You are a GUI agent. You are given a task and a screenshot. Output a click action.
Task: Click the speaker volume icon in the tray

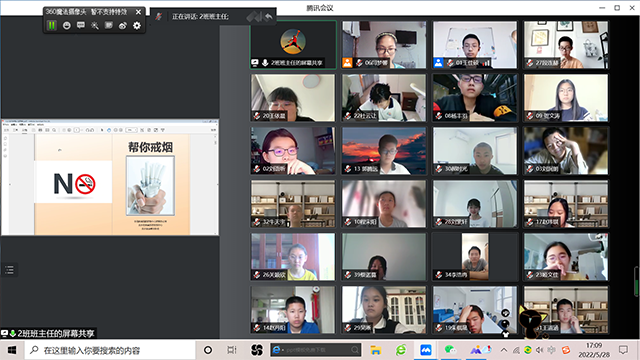pos(540,350)
